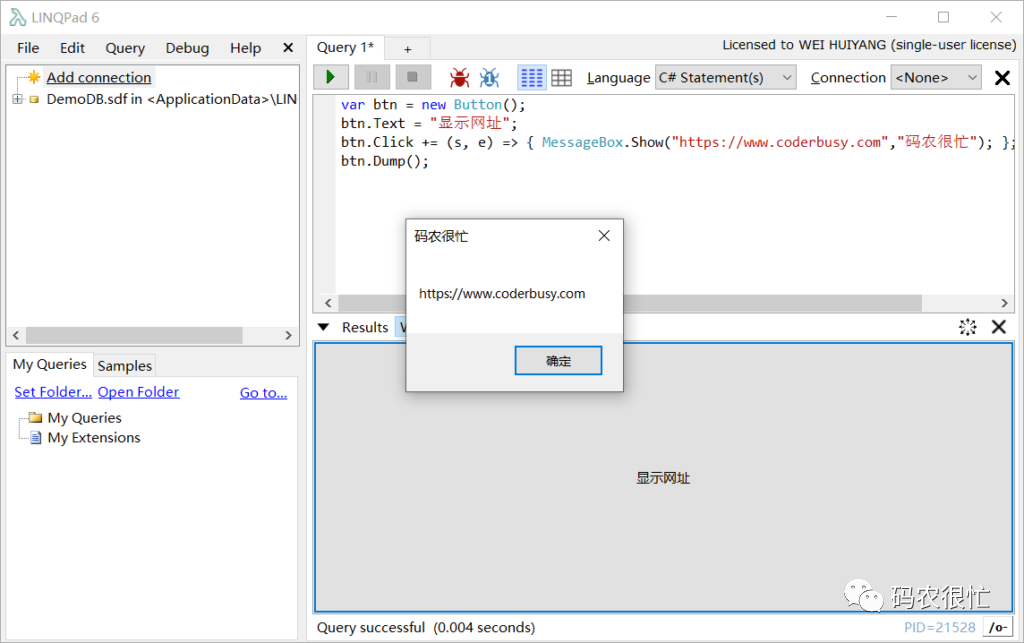Image resolution: width=1024 pixels, height=643 pixels.
Task: Run the query with the green play button
Action: 330,77
